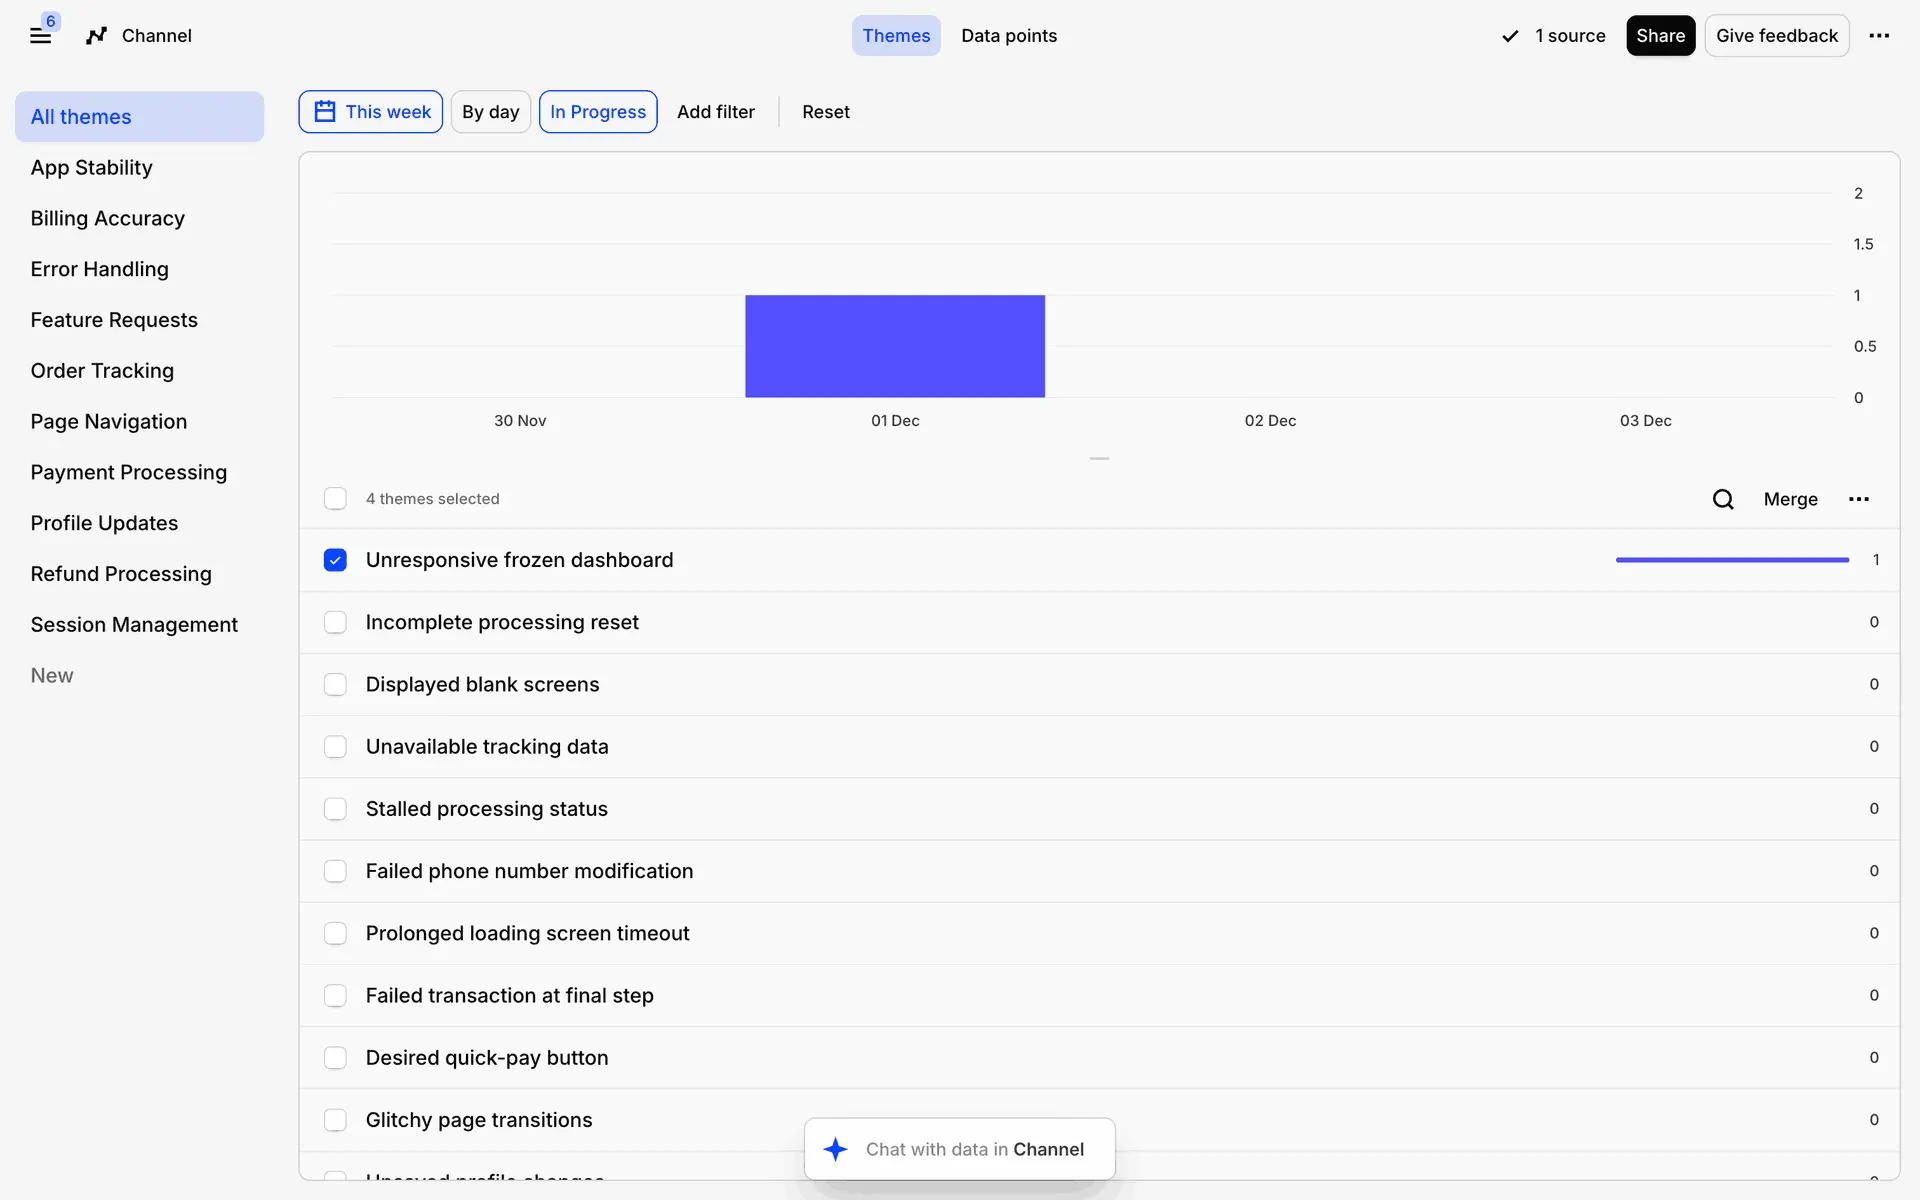The image size is (1920, 1200).
Task: Click the calendar icon in This week filter
Action: [x=325, y=112]
